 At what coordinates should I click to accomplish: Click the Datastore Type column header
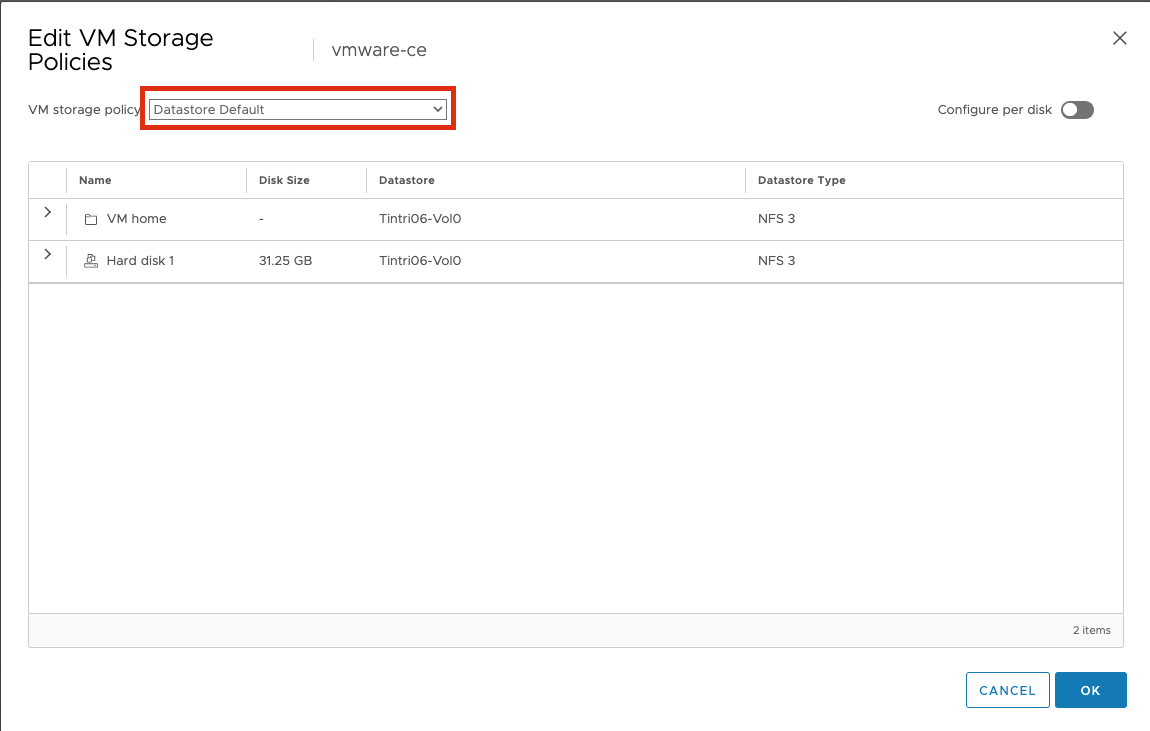pos(801,180)
